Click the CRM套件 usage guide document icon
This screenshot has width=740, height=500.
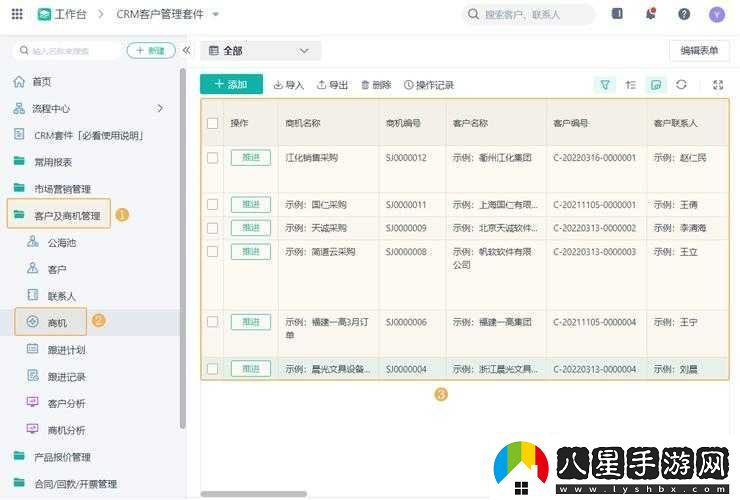click(x=19, y=135)
